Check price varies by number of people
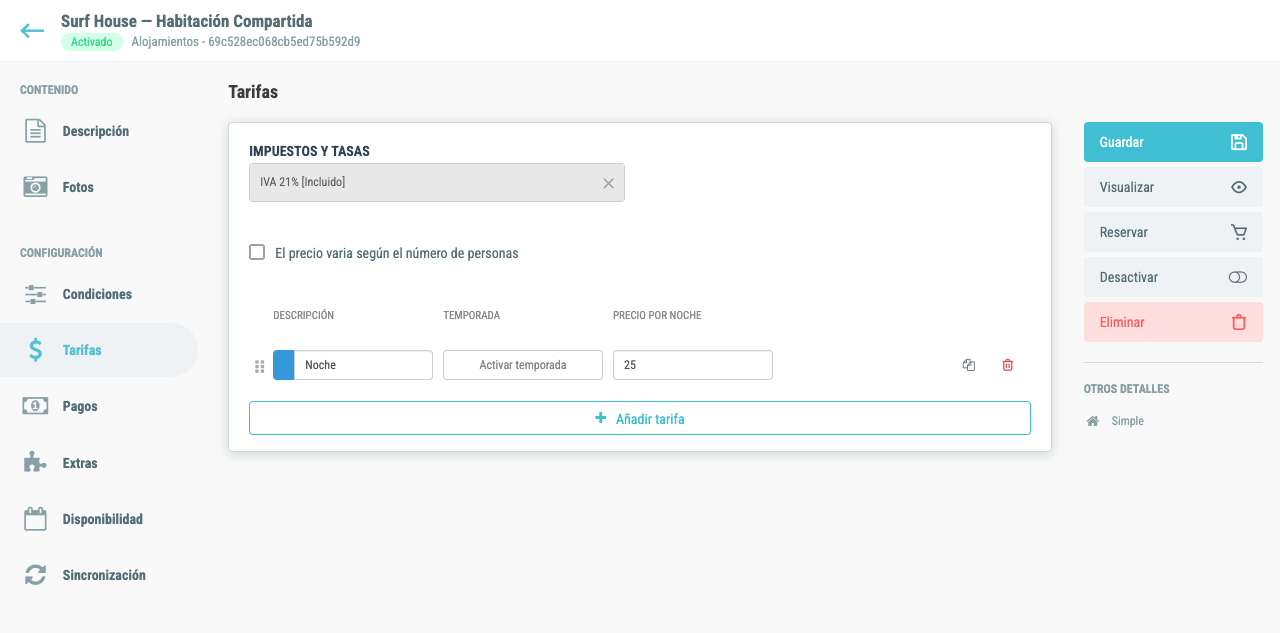1280x633 pixels. pos(257,253)
